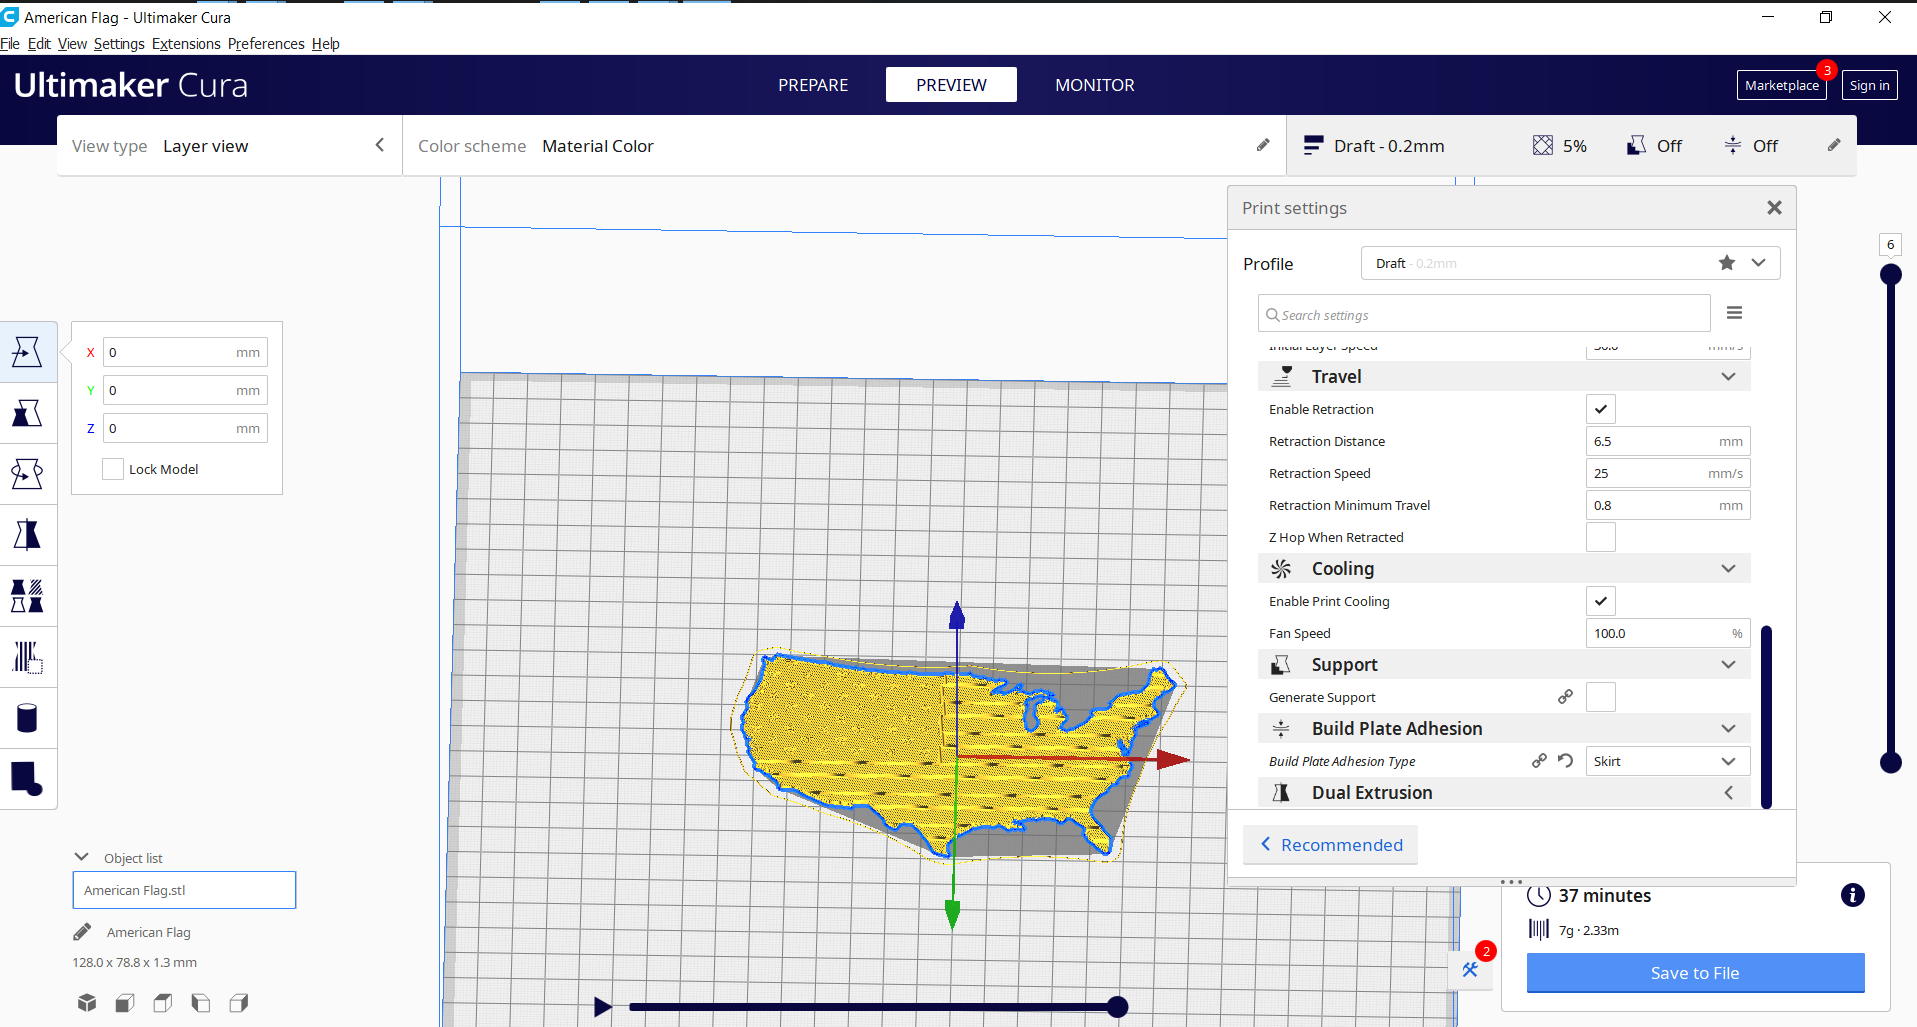Screen dimensions: 1917x1027
Task: Open Per Model Settings tool
Action: pyautogui.click(x=27, y=596)
